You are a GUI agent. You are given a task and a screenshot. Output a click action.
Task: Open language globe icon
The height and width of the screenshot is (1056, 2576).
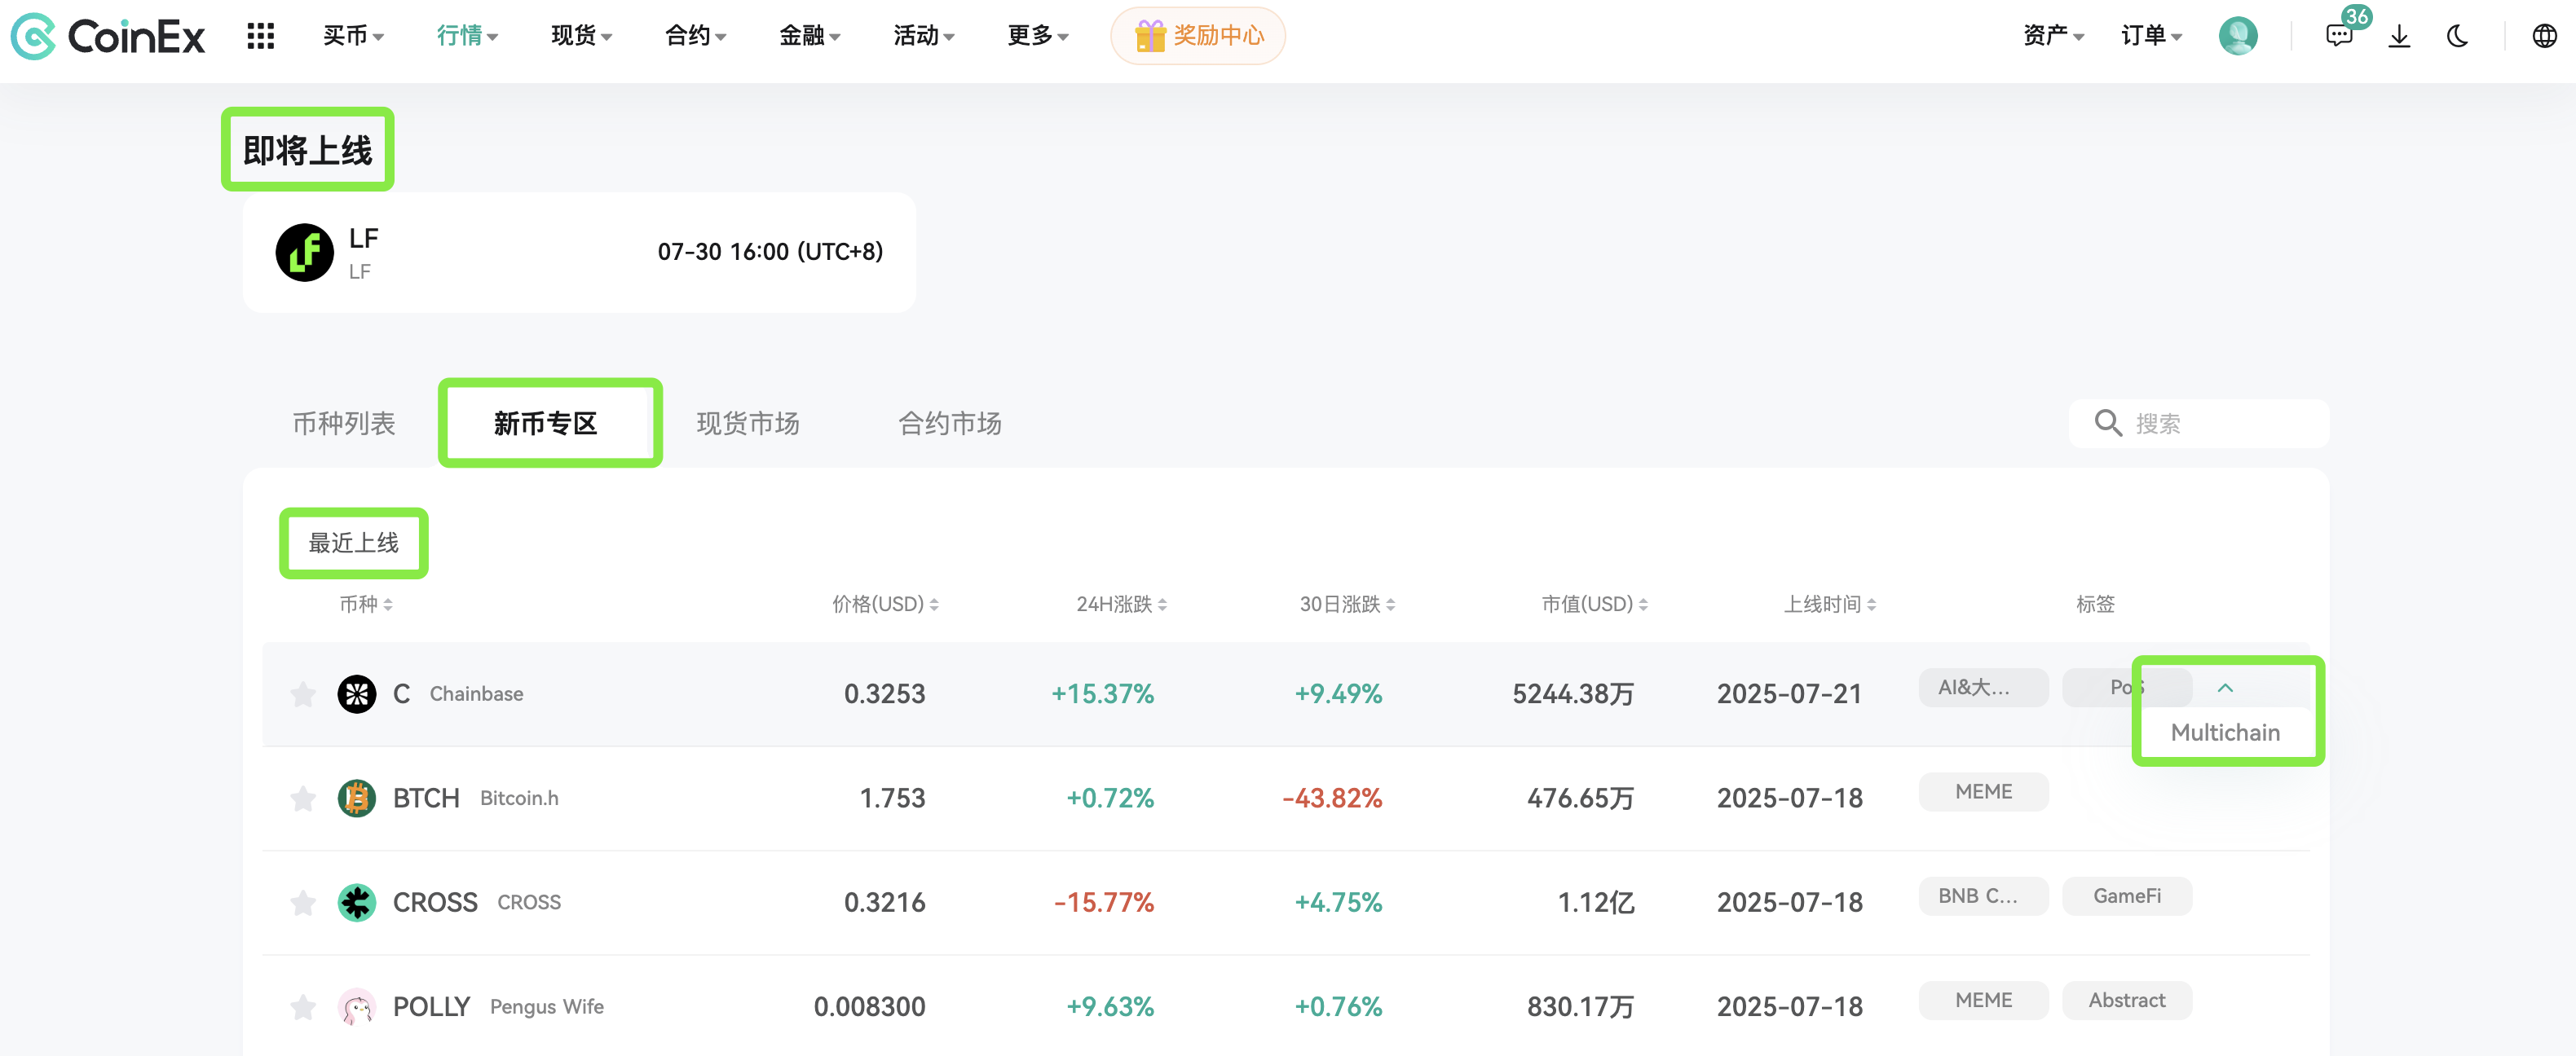pos(2544,36)
